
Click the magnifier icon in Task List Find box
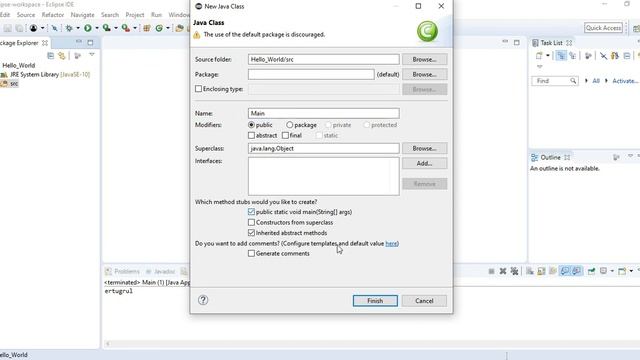pos(573,81)
